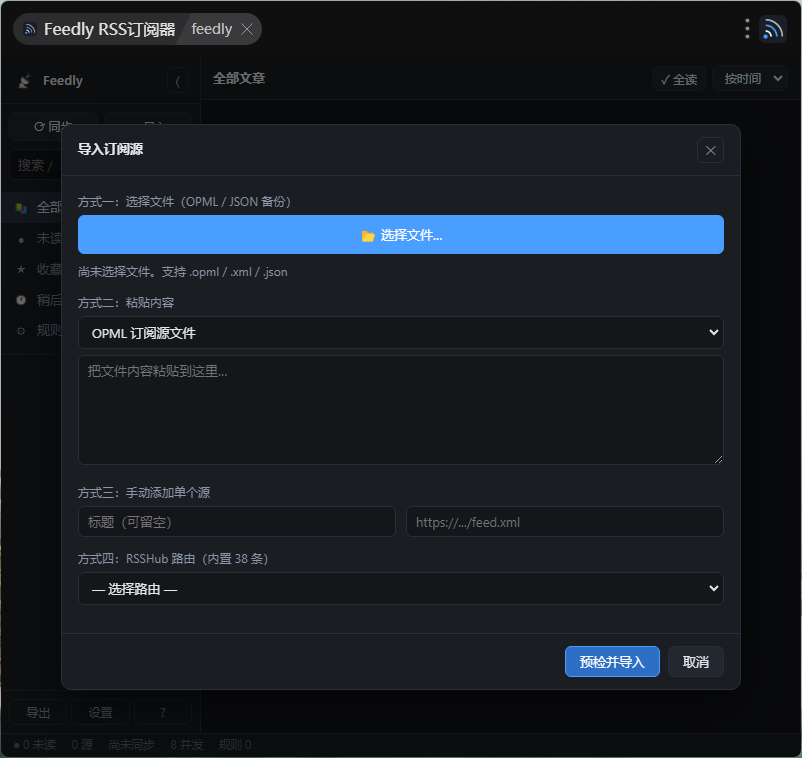
Task: Select the 未读 dot icon in the sidebar
Action: 21,239
